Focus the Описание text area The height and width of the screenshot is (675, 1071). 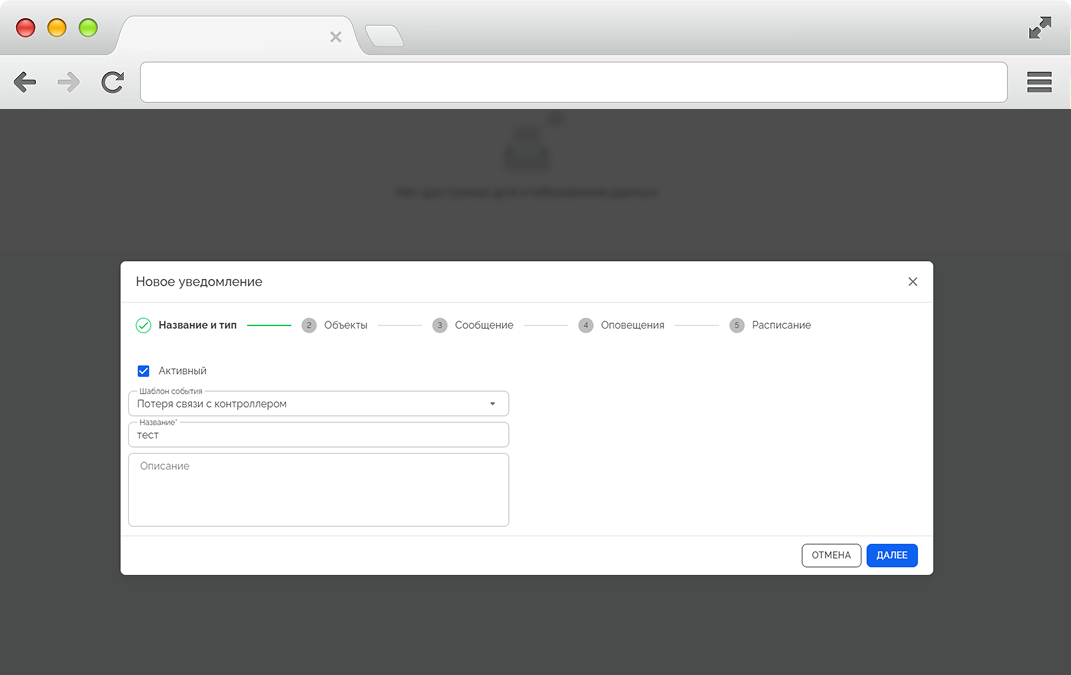click(318, 490)
